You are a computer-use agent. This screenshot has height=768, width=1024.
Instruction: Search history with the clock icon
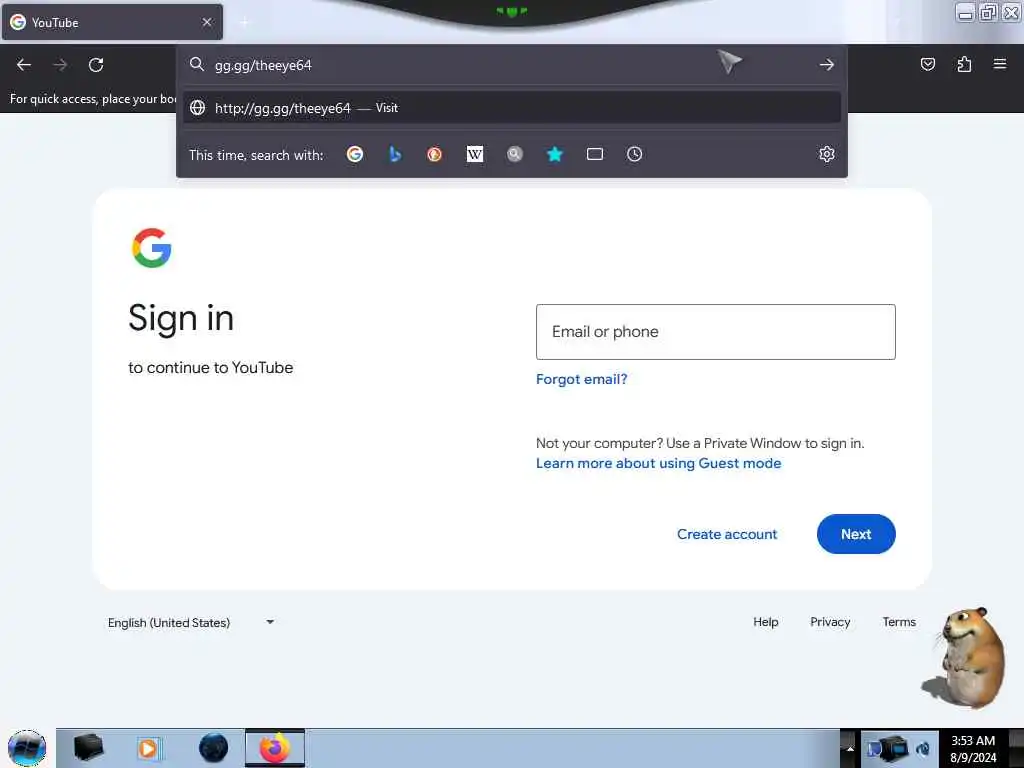[x=634, y=154]
